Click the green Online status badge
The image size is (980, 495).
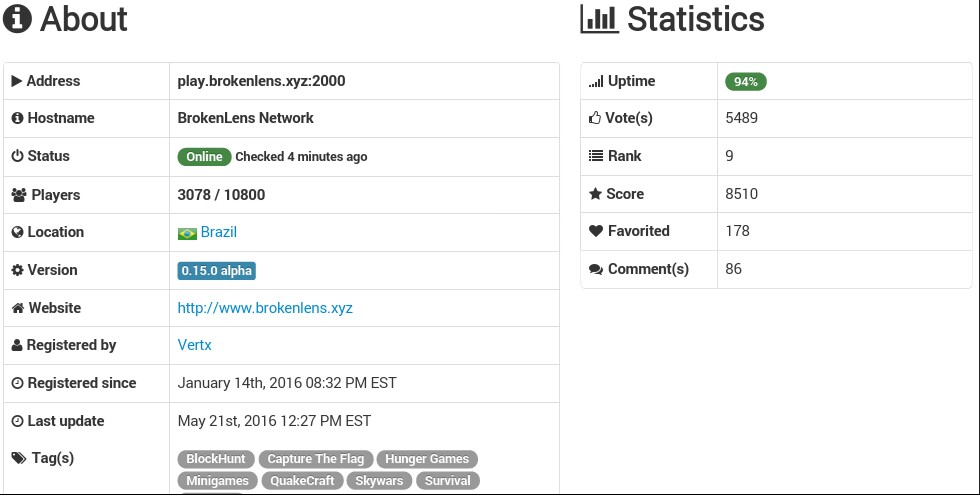(x=204, y=157)
